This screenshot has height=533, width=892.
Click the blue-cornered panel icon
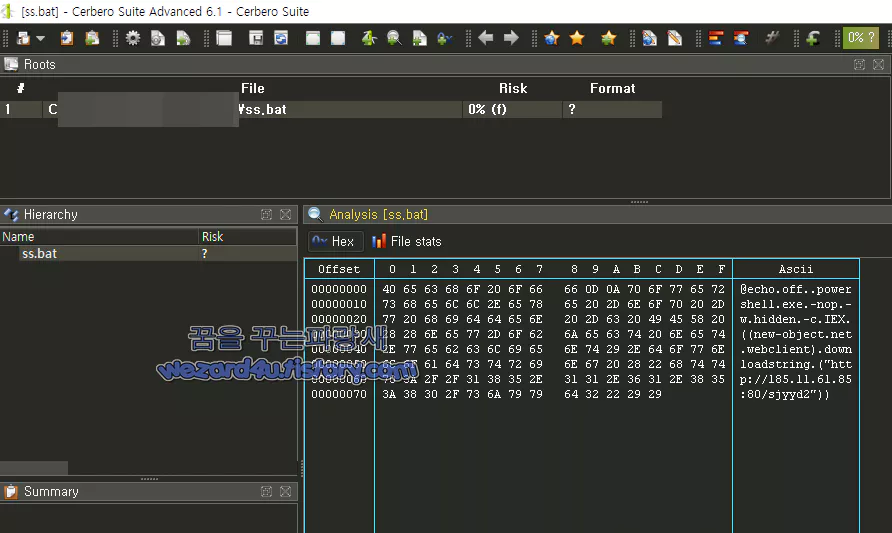338,38
